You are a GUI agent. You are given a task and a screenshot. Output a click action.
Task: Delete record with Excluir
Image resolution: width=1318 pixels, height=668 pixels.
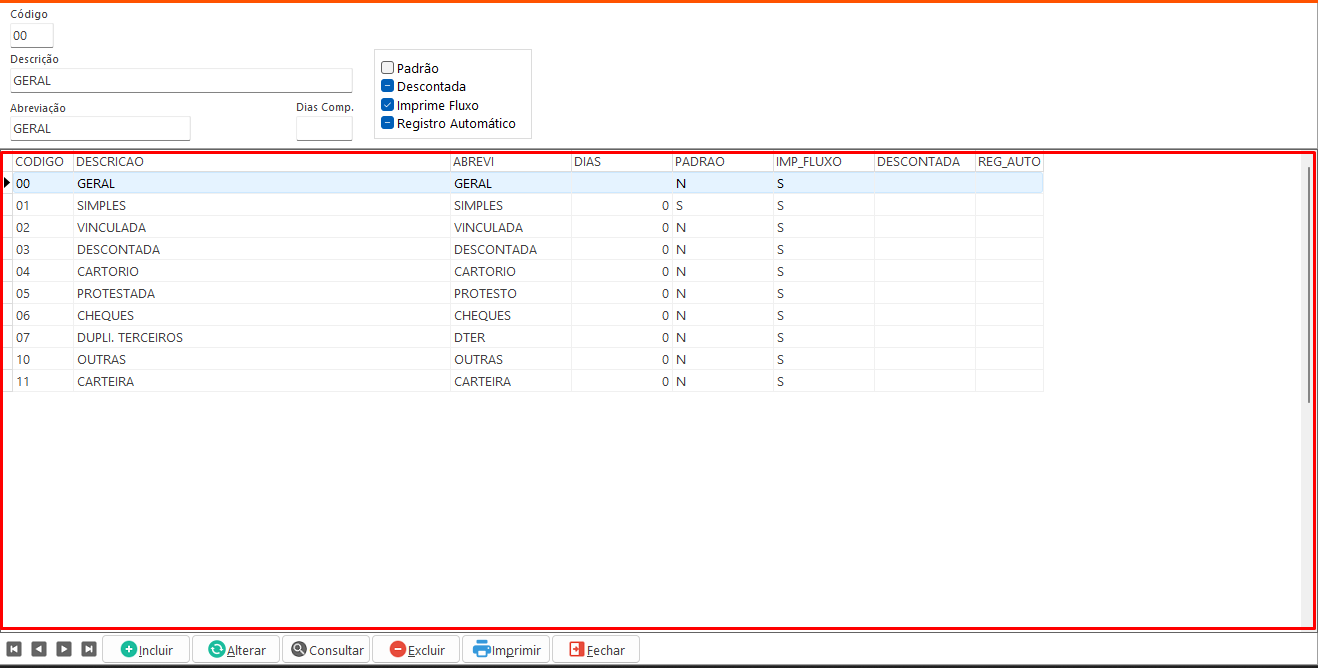click(x=416, y=650)
